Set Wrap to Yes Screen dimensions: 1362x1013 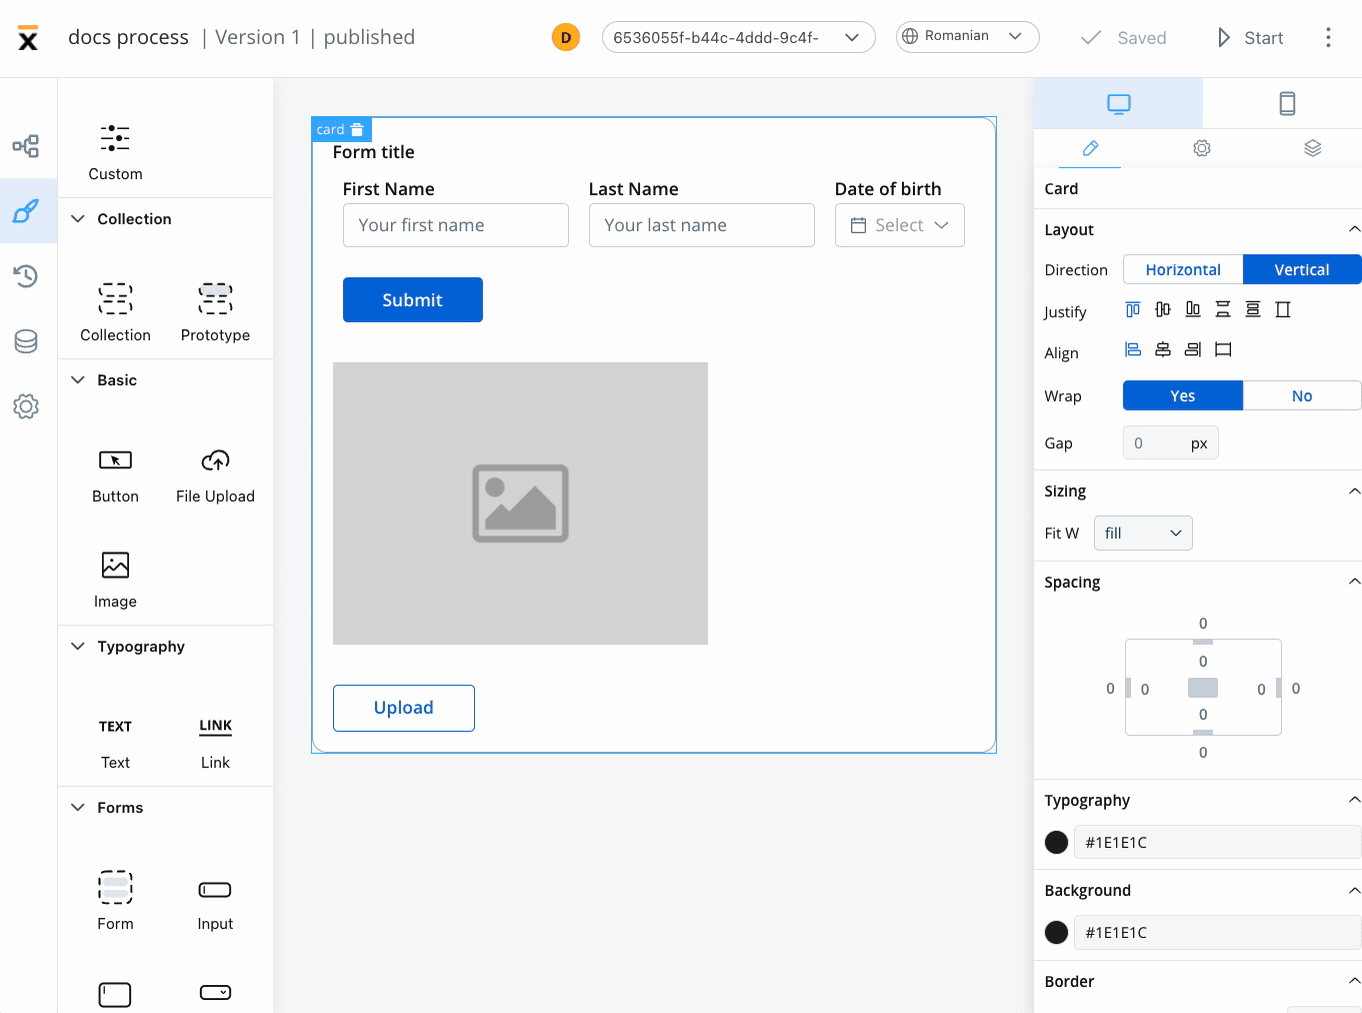coord(1183,395)
